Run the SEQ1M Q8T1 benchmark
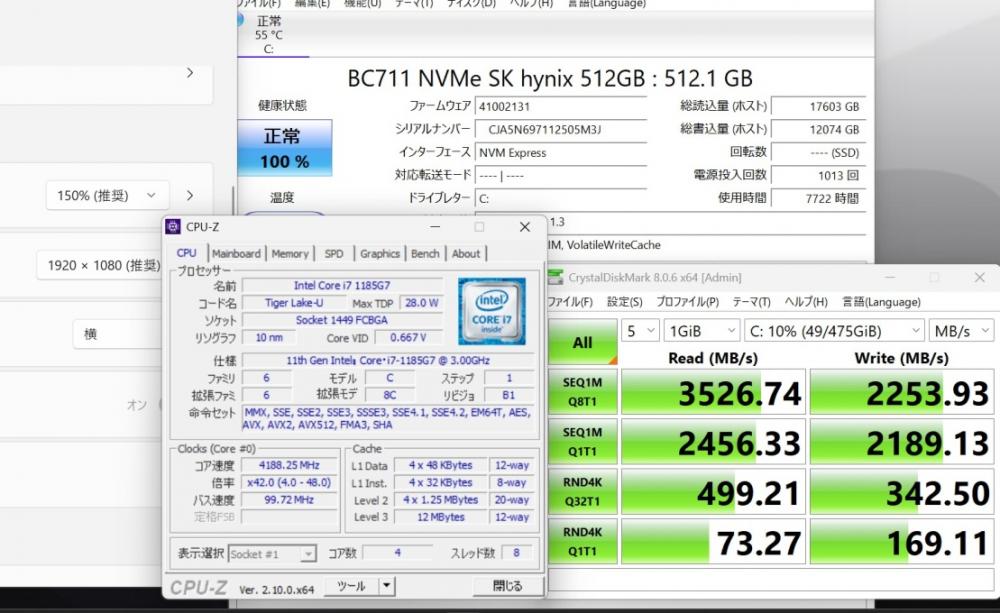Screen dimensions: 1000x613 point(582,392)
